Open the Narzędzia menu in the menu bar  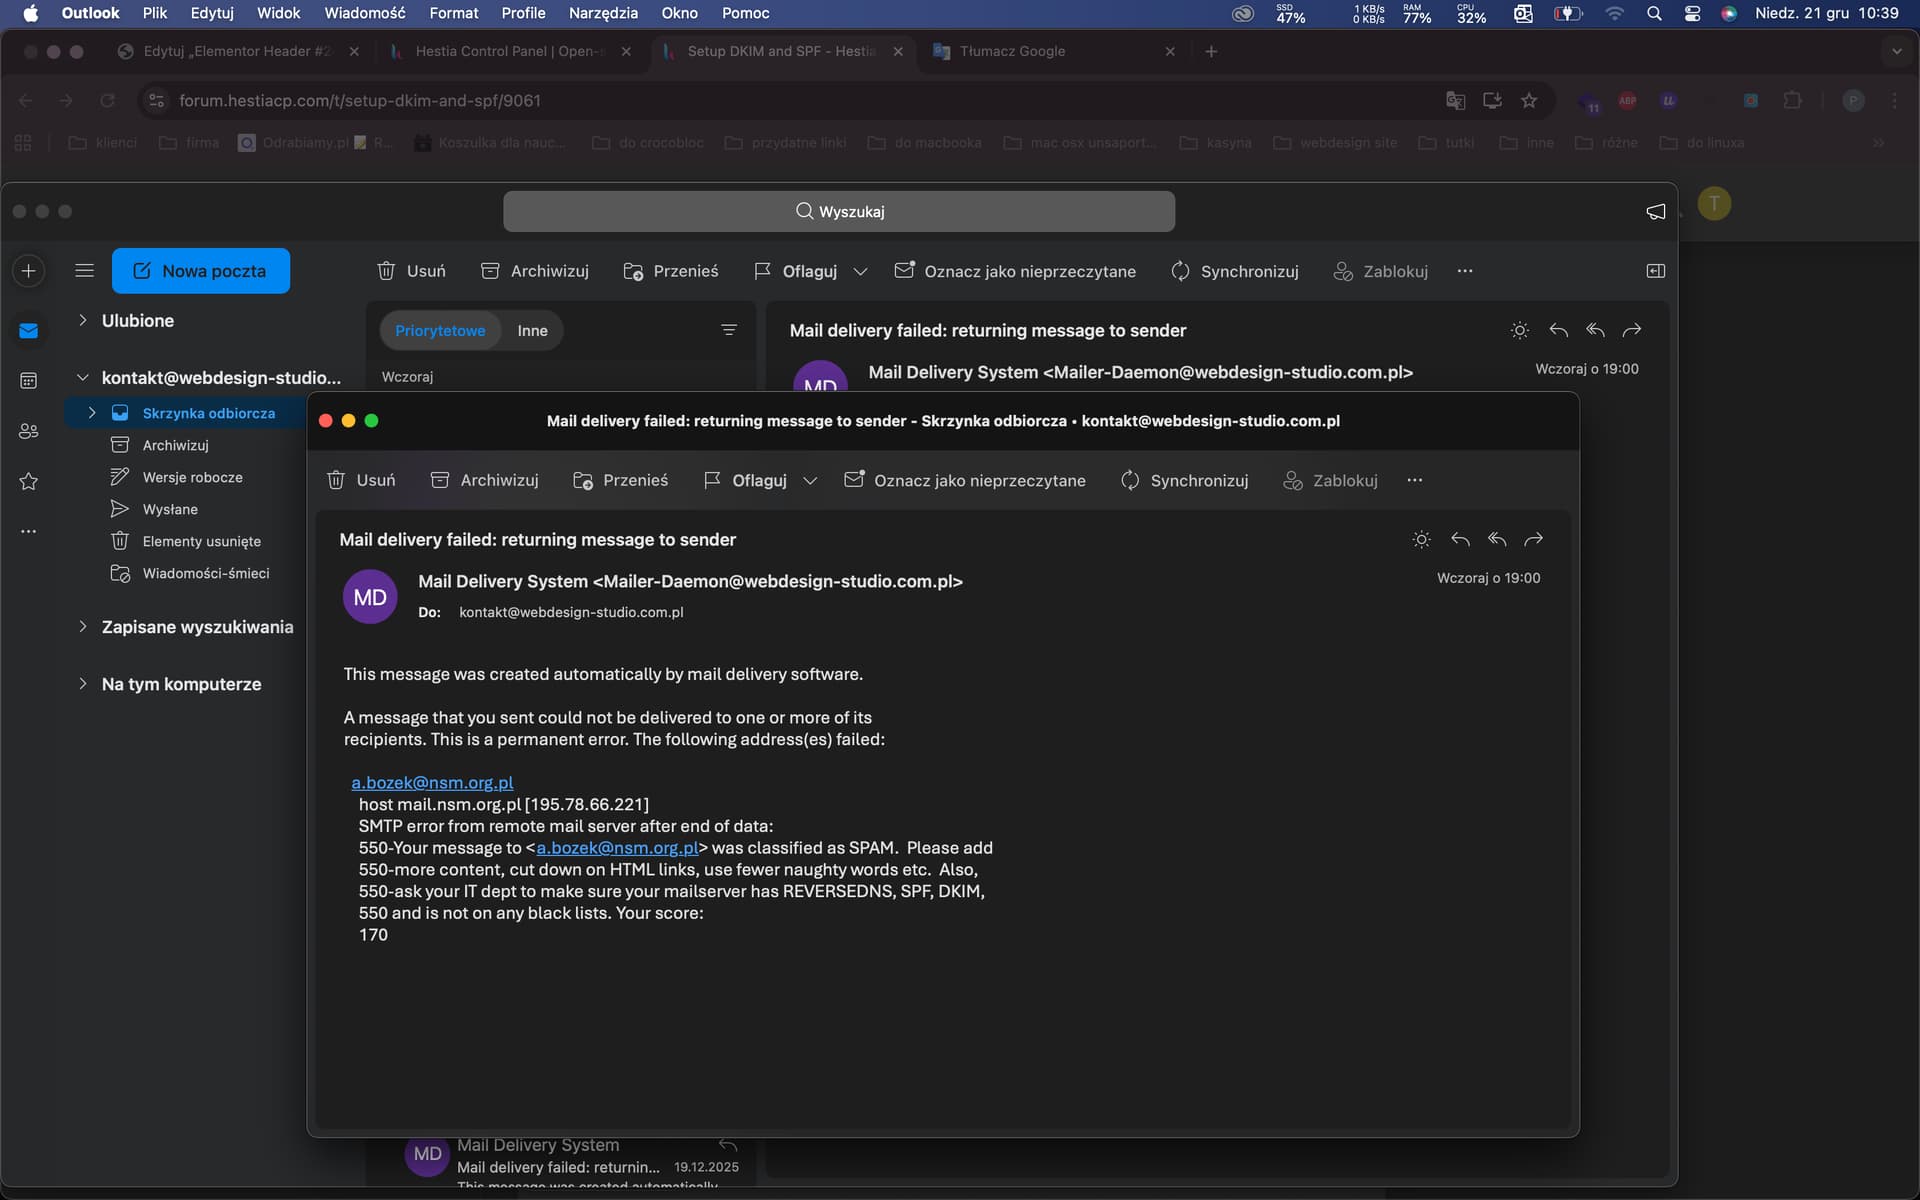(x=603, y=13)
